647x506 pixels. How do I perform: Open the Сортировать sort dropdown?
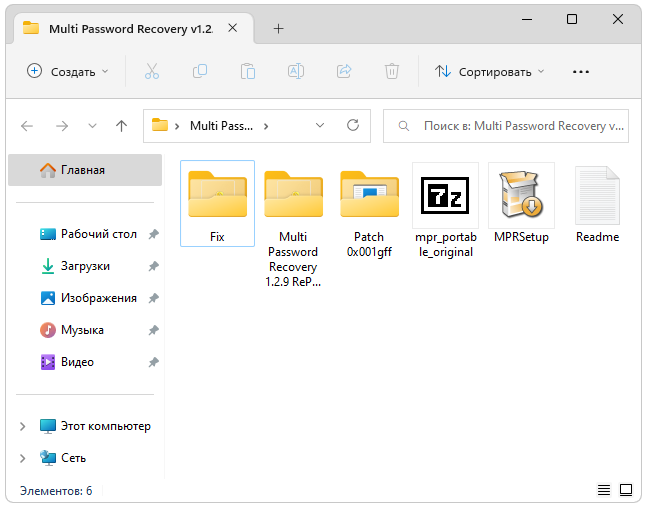pyautogui.click(x=490, y=71)
